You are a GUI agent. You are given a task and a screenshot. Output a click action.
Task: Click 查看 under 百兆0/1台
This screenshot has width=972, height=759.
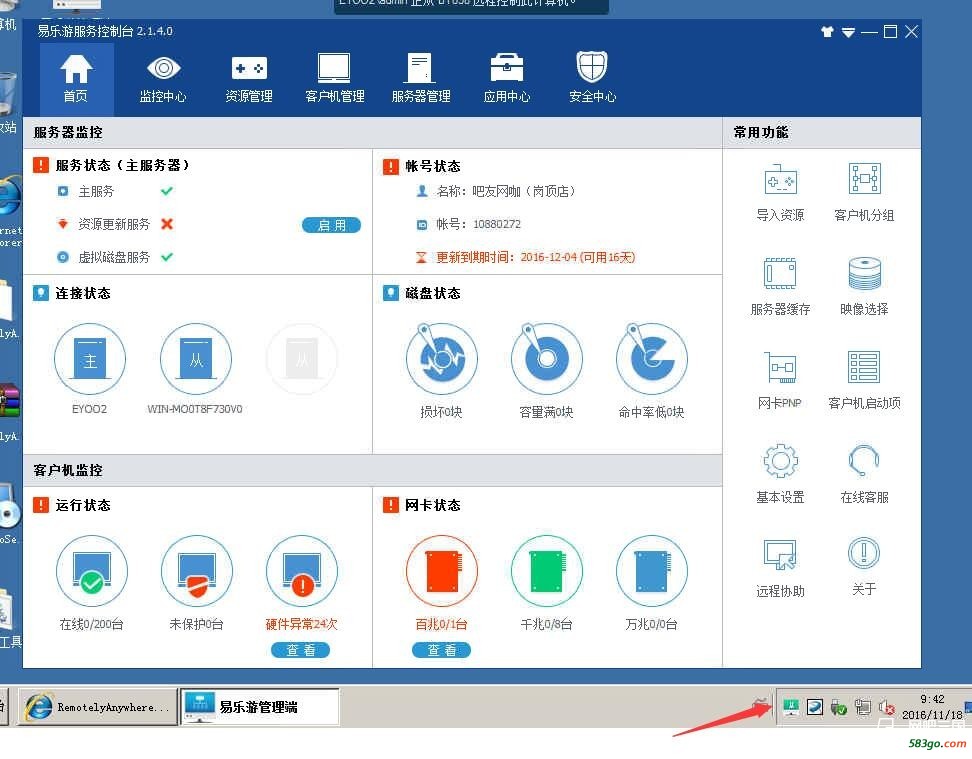(441, 650)
